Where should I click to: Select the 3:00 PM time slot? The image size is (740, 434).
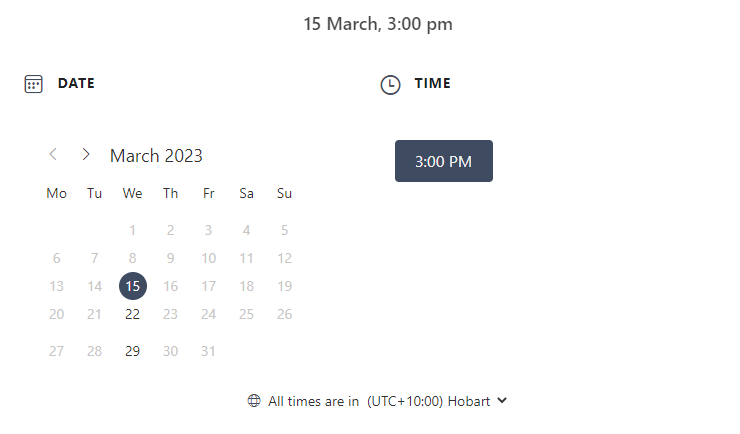tap(443, 161)
